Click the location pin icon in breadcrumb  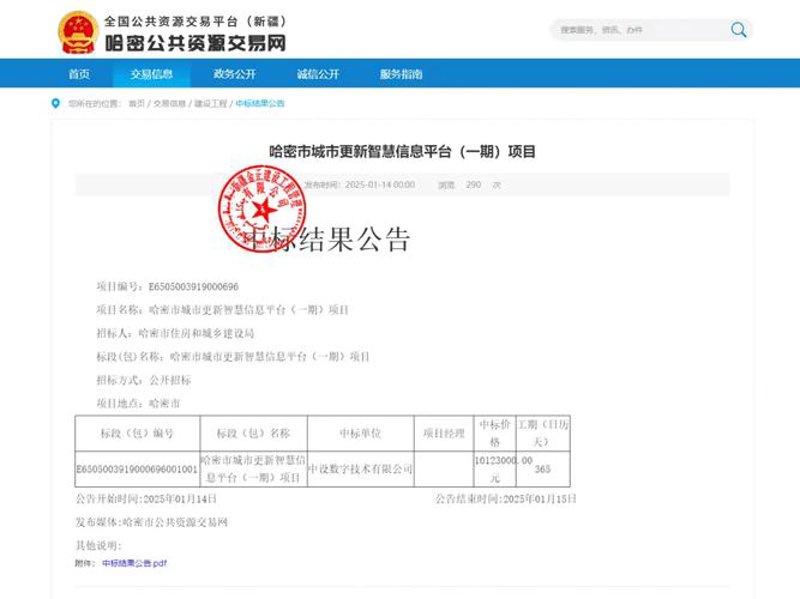point(56,104)
